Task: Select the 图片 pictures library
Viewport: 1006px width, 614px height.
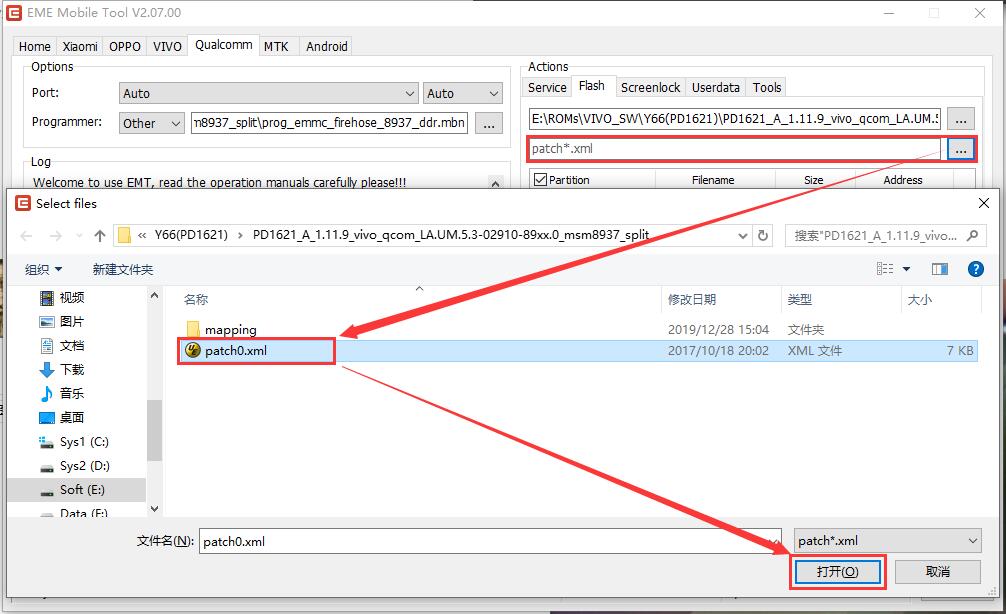Action: coord(62,321)
